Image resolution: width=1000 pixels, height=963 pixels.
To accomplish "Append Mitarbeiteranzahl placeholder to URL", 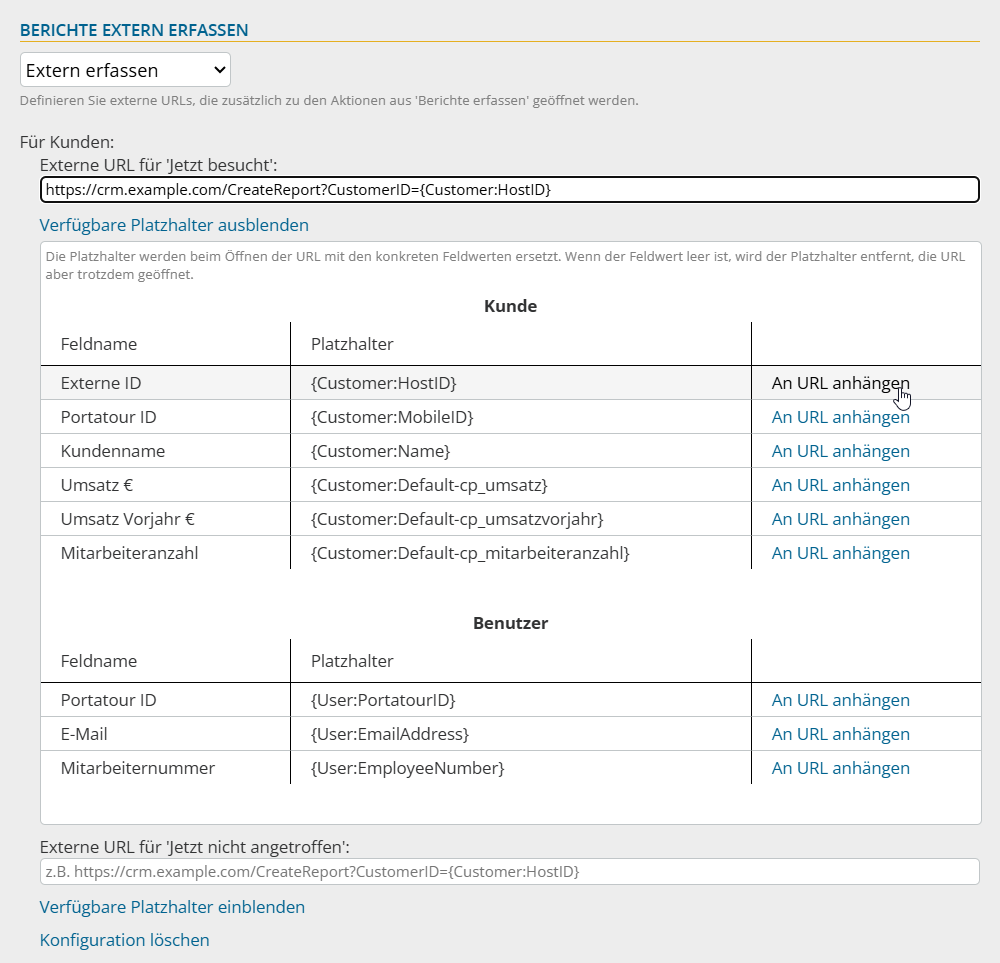I will tap(840, 553).
